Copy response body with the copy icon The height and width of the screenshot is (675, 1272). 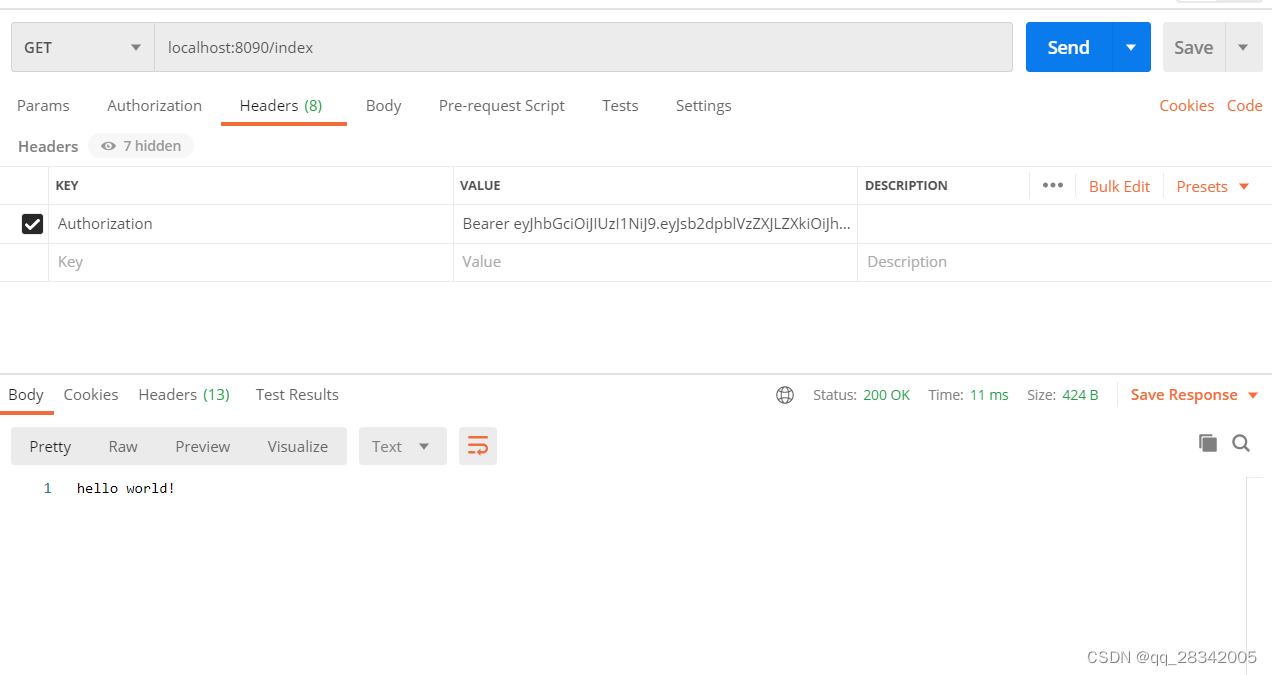(x=1208, y=443)
